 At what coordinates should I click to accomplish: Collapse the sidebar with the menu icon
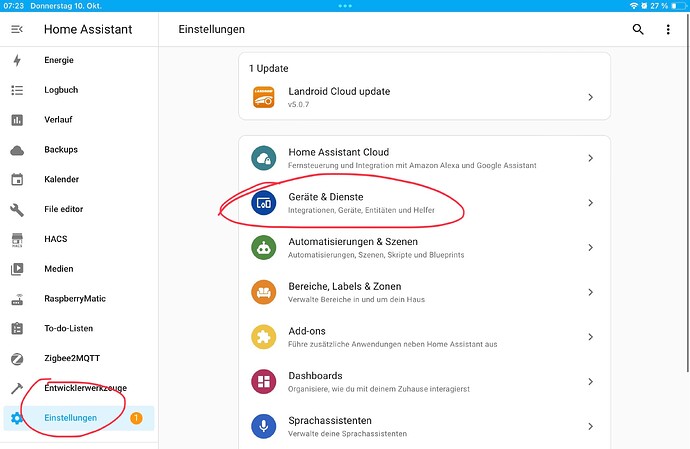click(16, 30)
